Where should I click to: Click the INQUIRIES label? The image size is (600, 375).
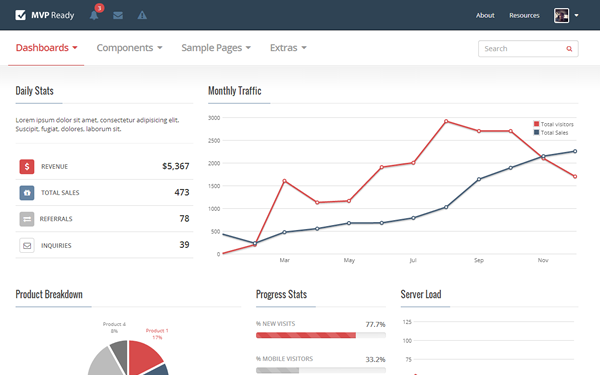coord(56,245)
